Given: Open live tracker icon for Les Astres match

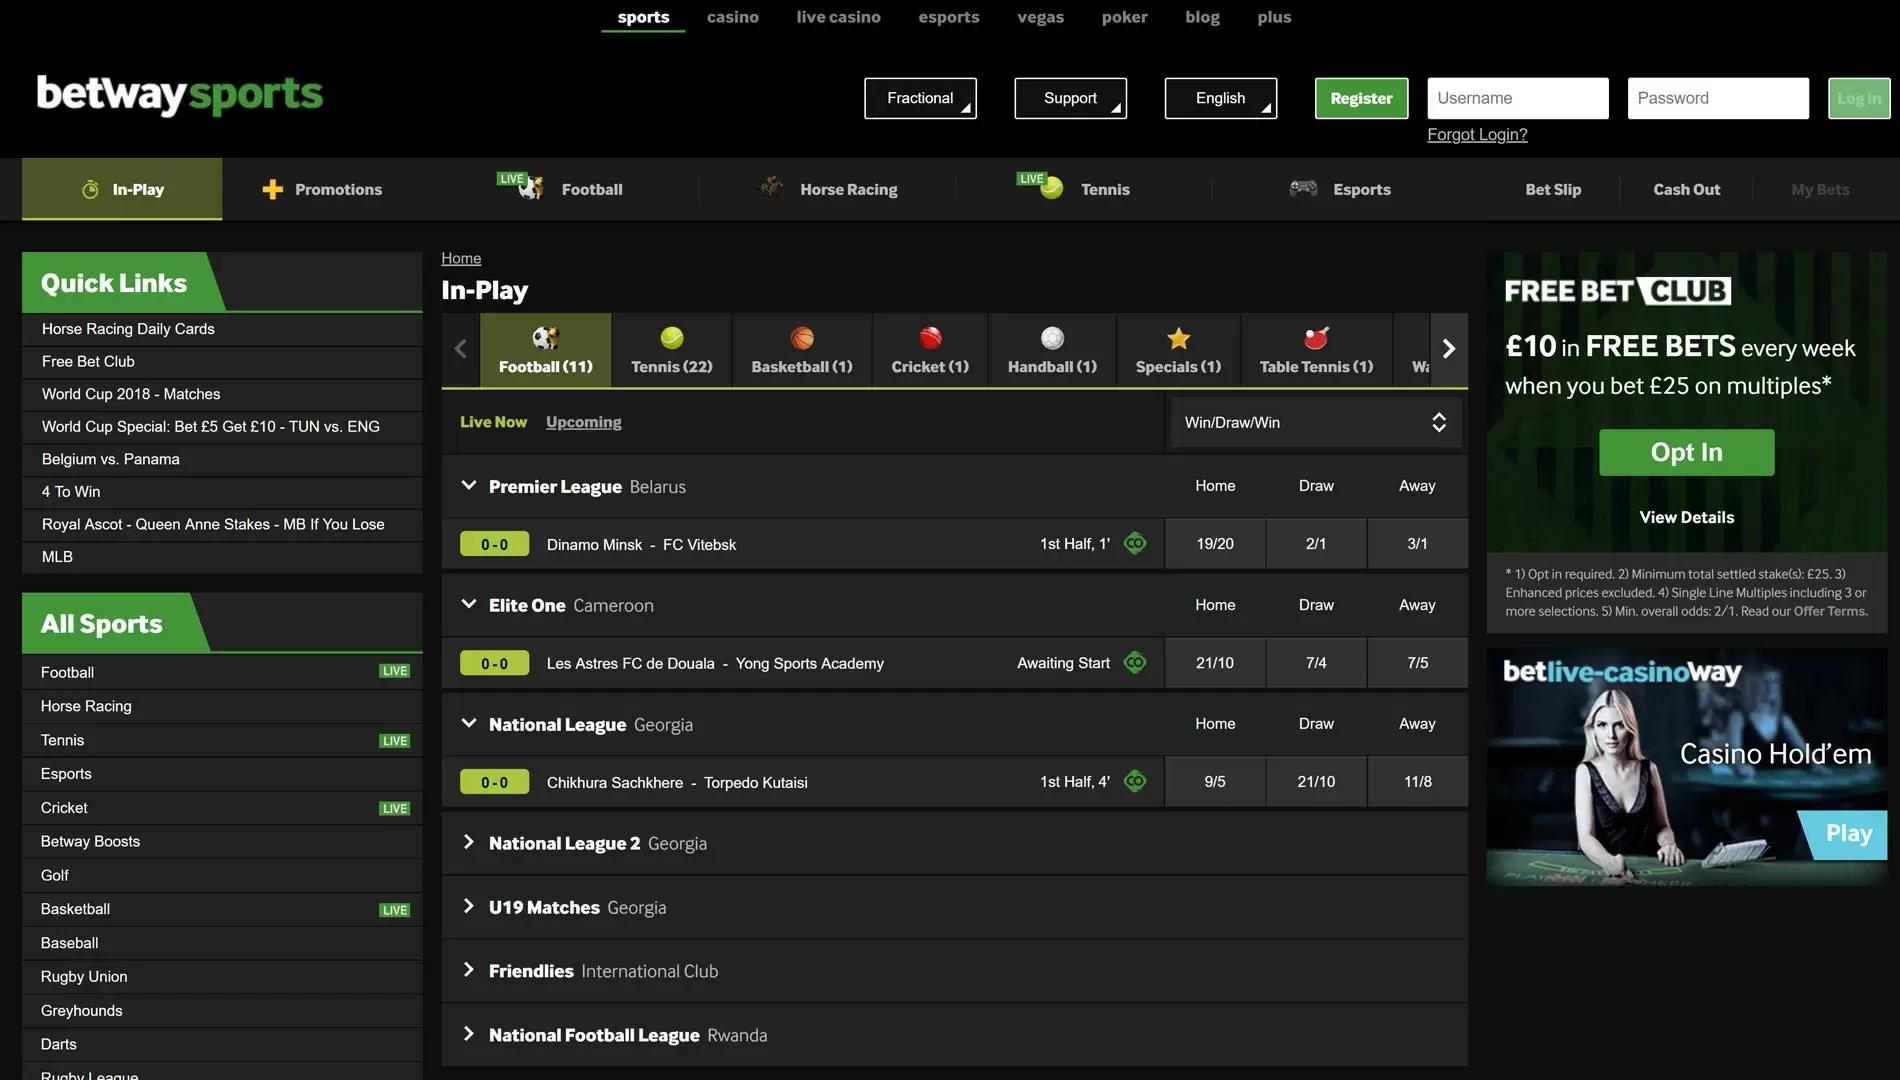Looking at the screenshot, I should point(1135,662).
